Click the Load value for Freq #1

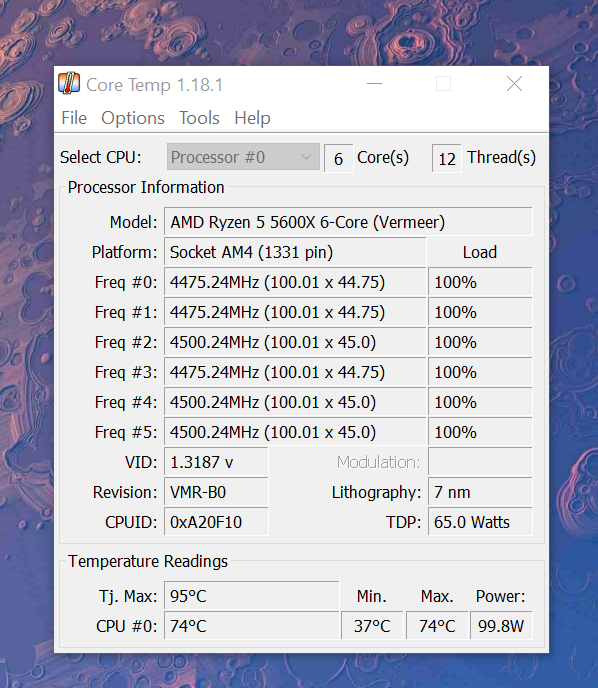pos(480,312)
